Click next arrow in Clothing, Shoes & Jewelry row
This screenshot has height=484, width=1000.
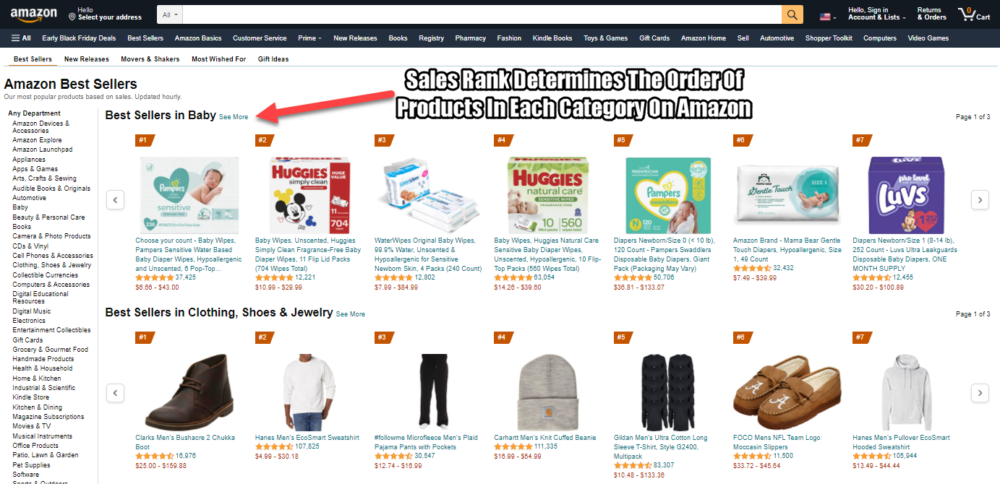click(x=980, y=393)
